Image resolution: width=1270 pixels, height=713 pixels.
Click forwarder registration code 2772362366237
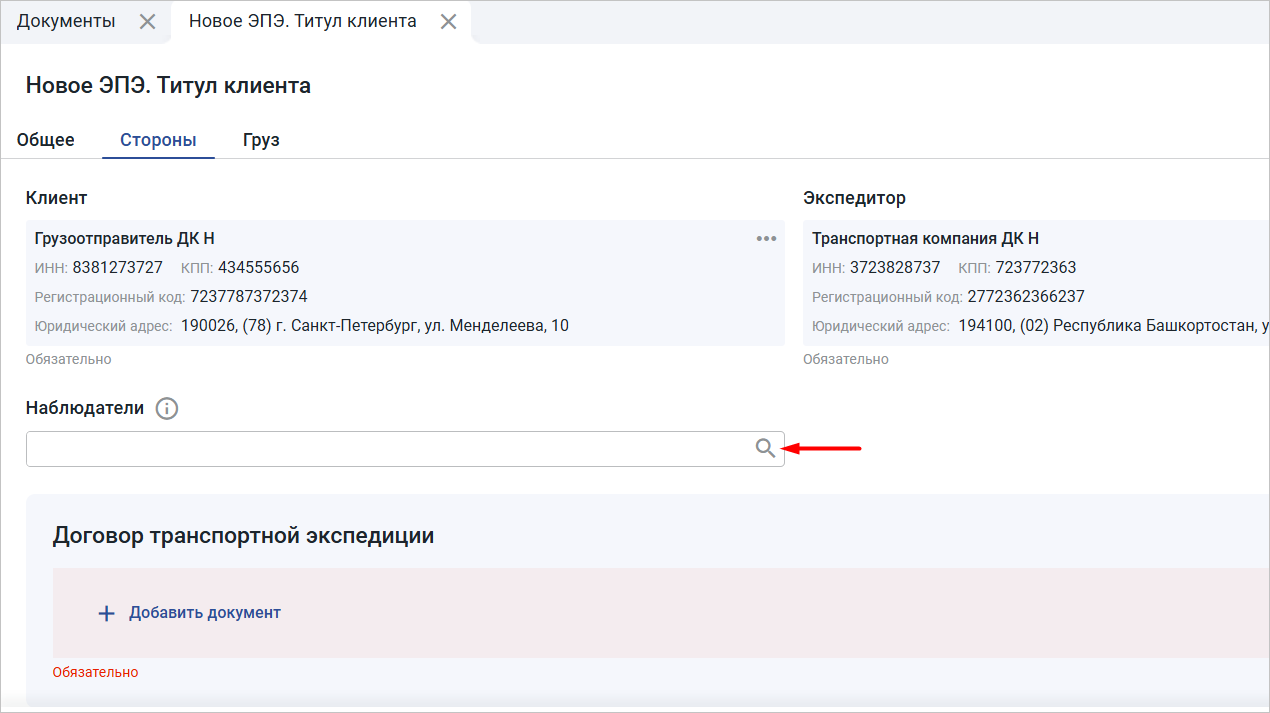1026,297
